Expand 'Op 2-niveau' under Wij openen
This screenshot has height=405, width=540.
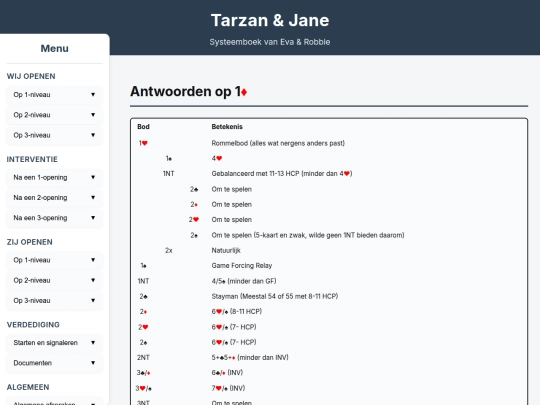pyautogui.click(x=54, y=115)
